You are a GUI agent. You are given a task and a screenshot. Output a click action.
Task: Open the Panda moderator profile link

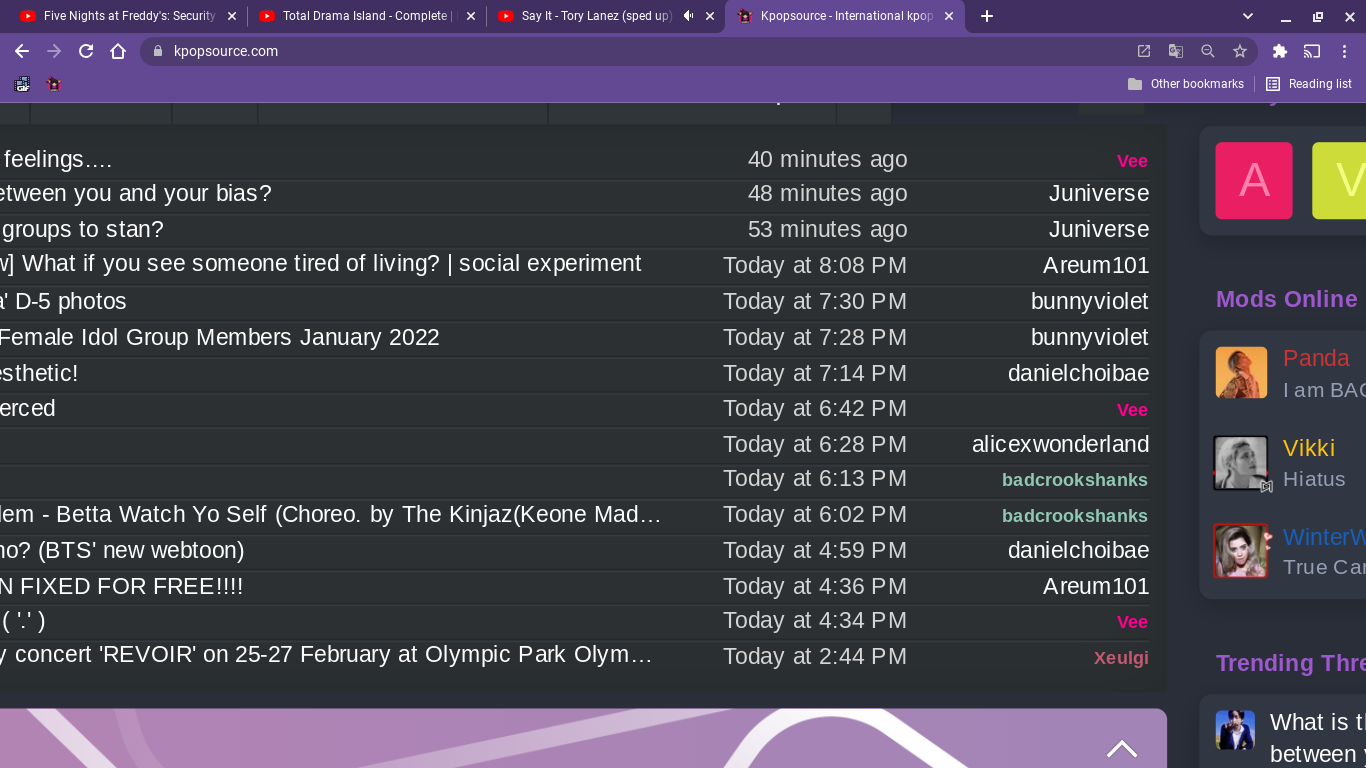(x=1316, y=358)
